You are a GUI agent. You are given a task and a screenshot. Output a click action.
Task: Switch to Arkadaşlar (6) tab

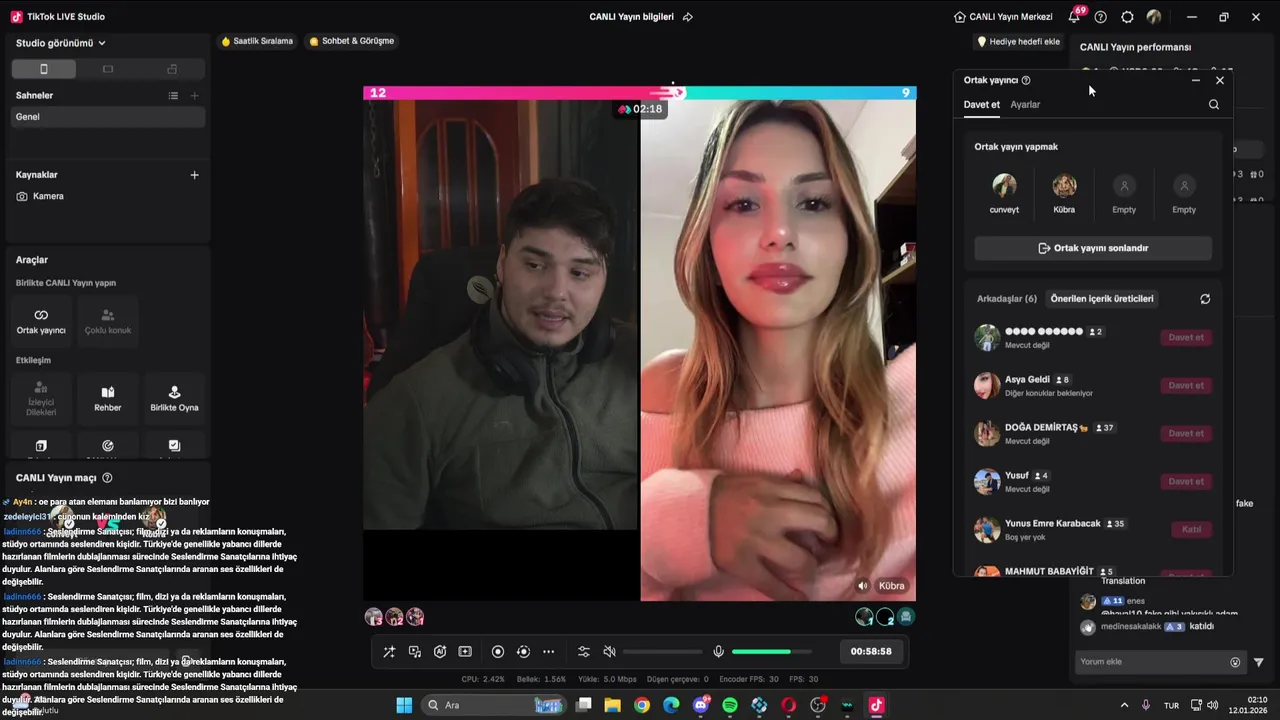(1007, 299)
